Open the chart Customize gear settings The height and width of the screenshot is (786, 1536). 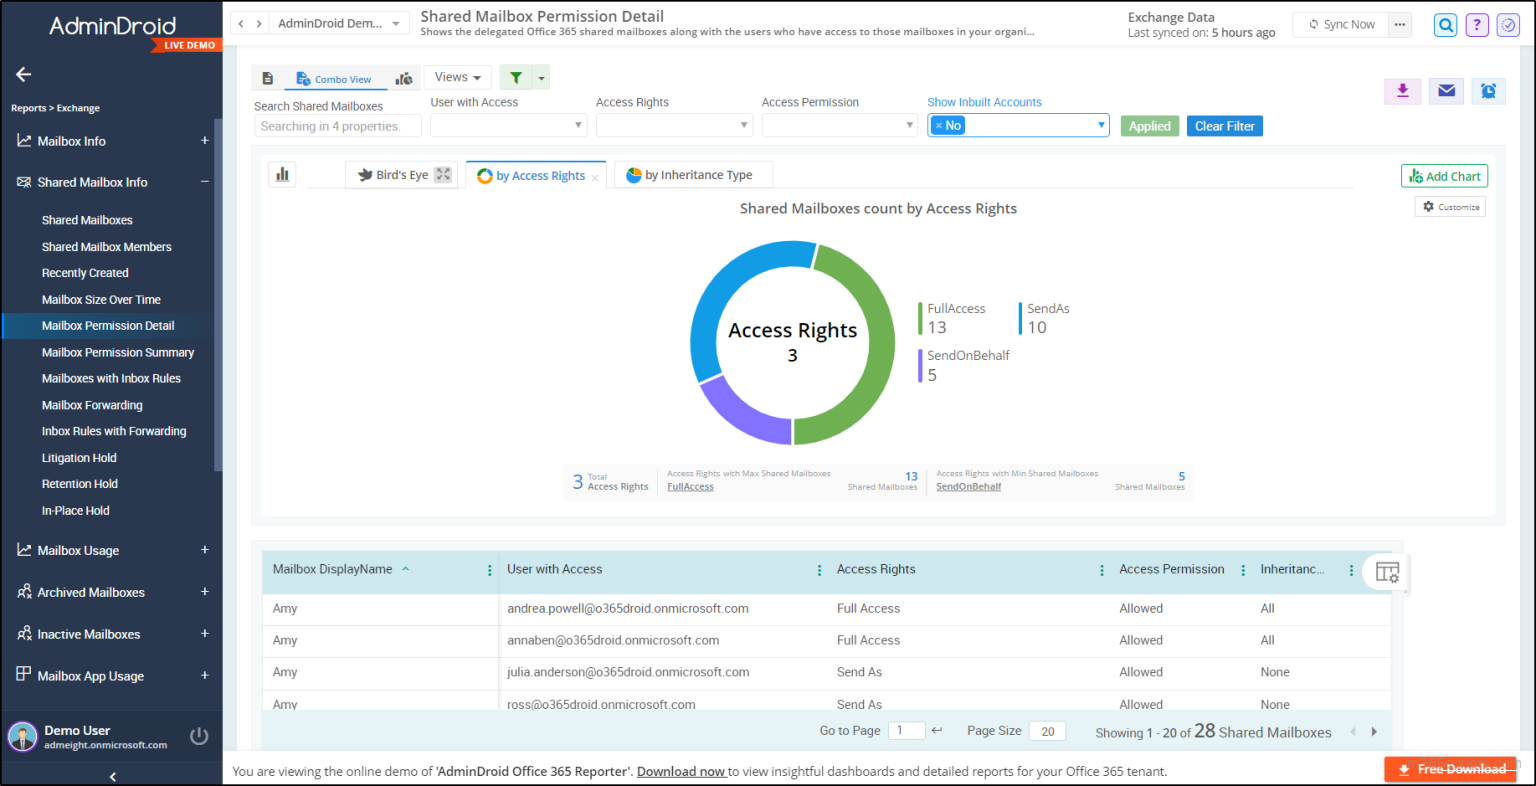click(x=1449, y=206)
